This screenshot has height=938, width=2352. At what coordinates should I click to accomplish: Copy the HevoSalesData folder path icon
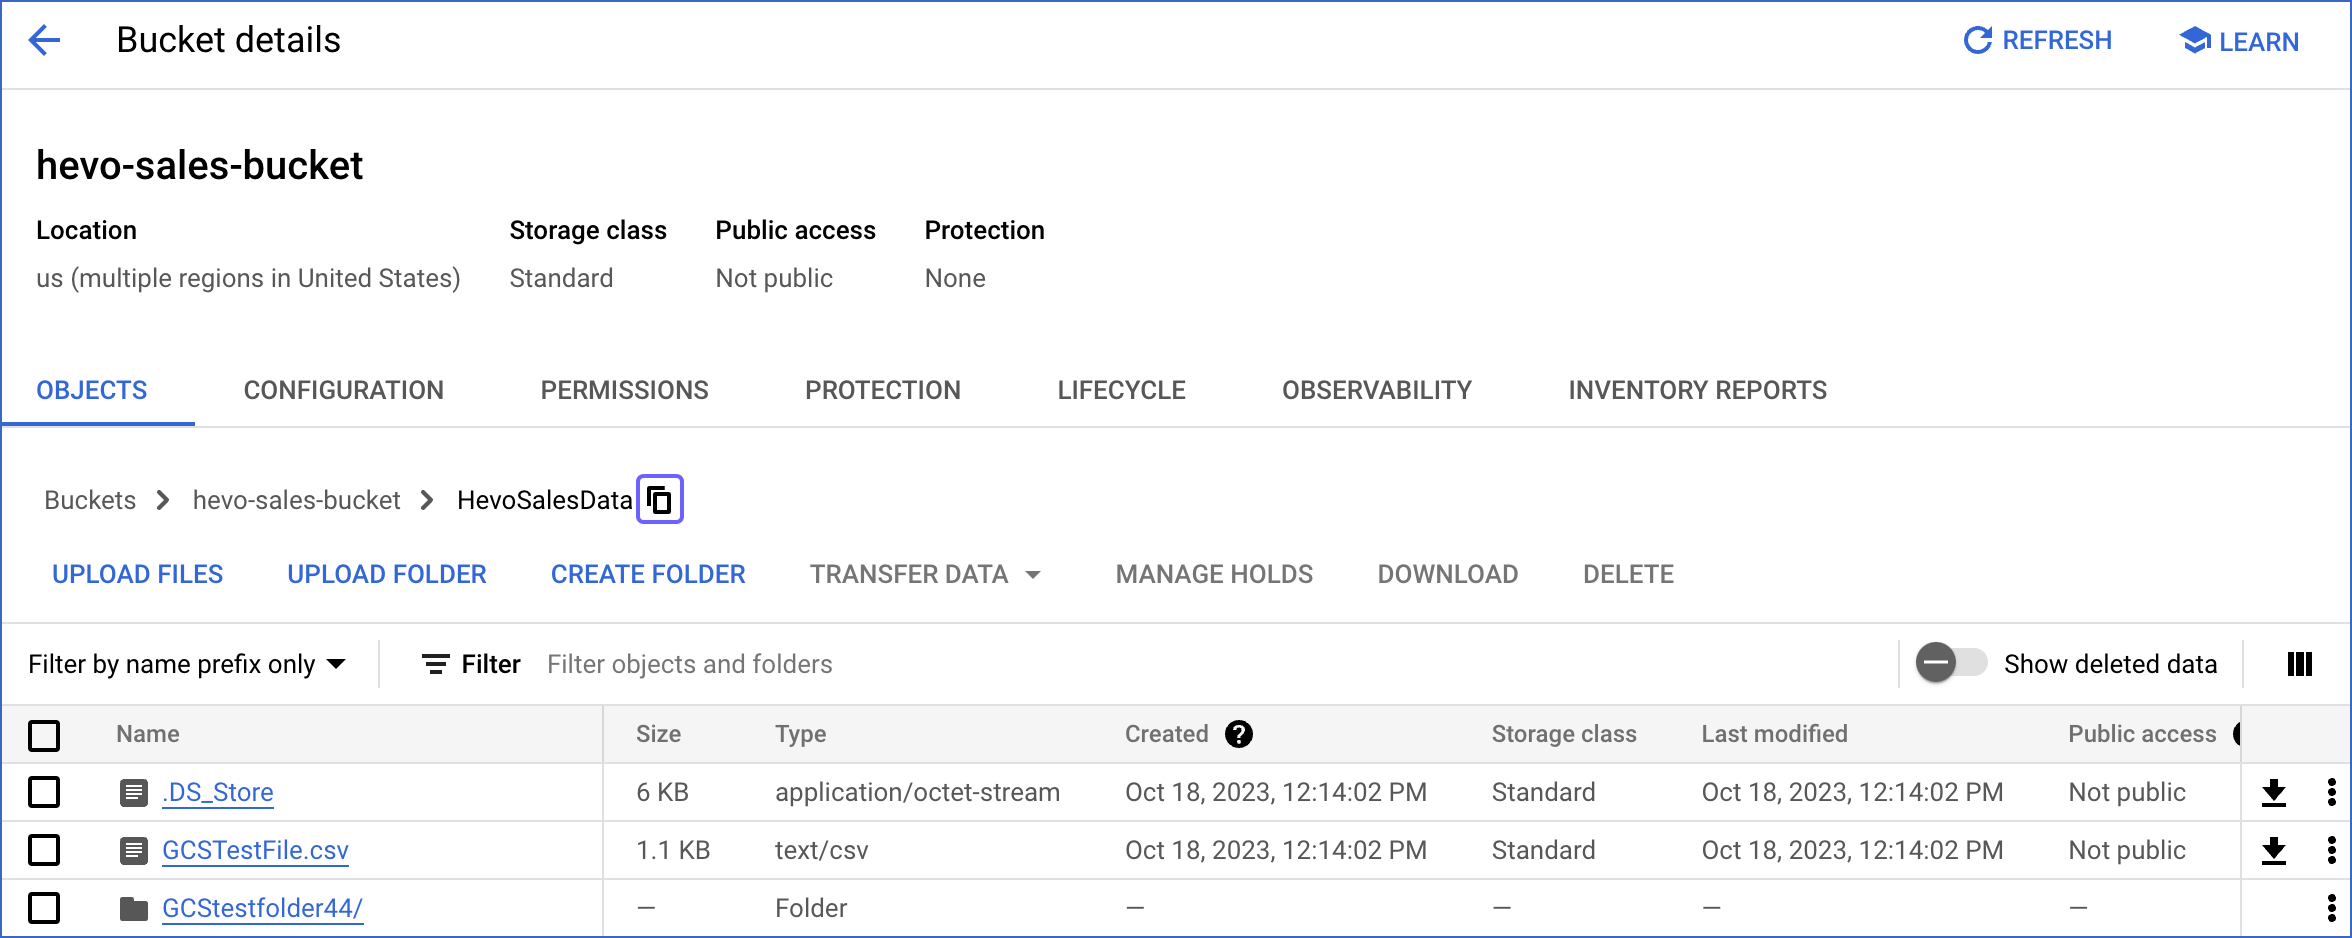pos(660,499)
